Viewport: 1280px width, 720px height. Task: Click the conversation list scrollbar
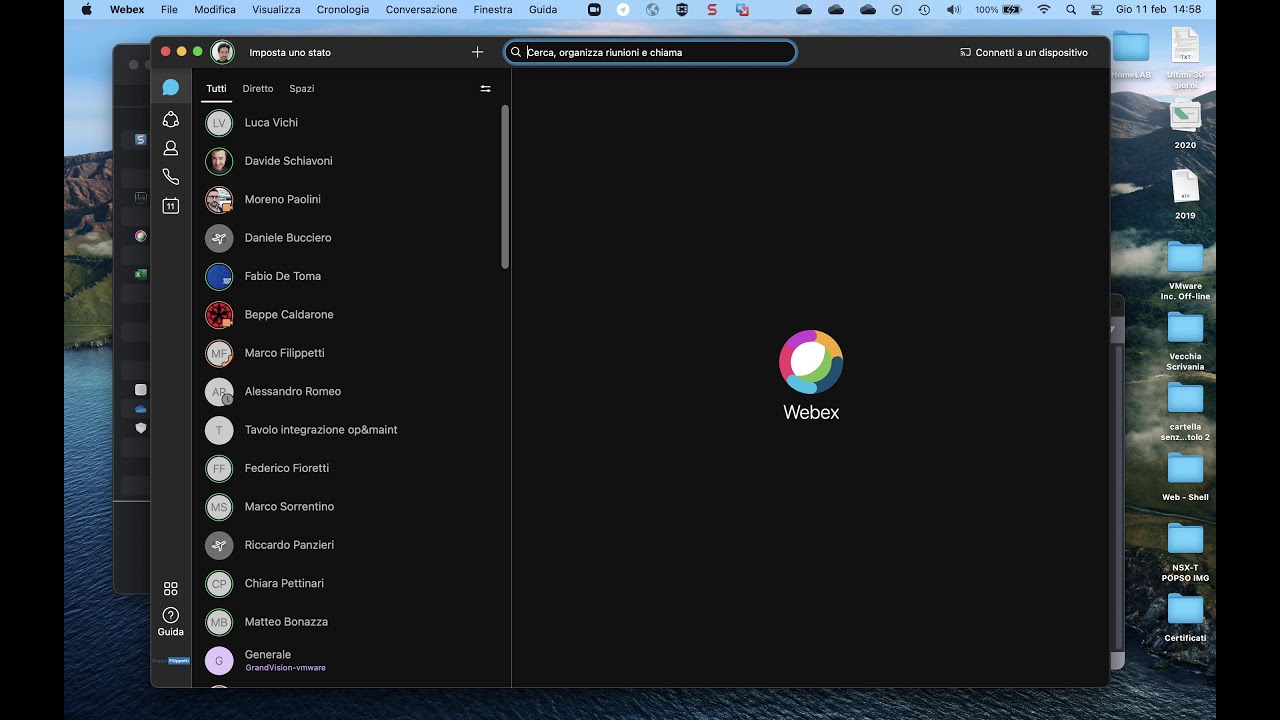coord(505,187)
